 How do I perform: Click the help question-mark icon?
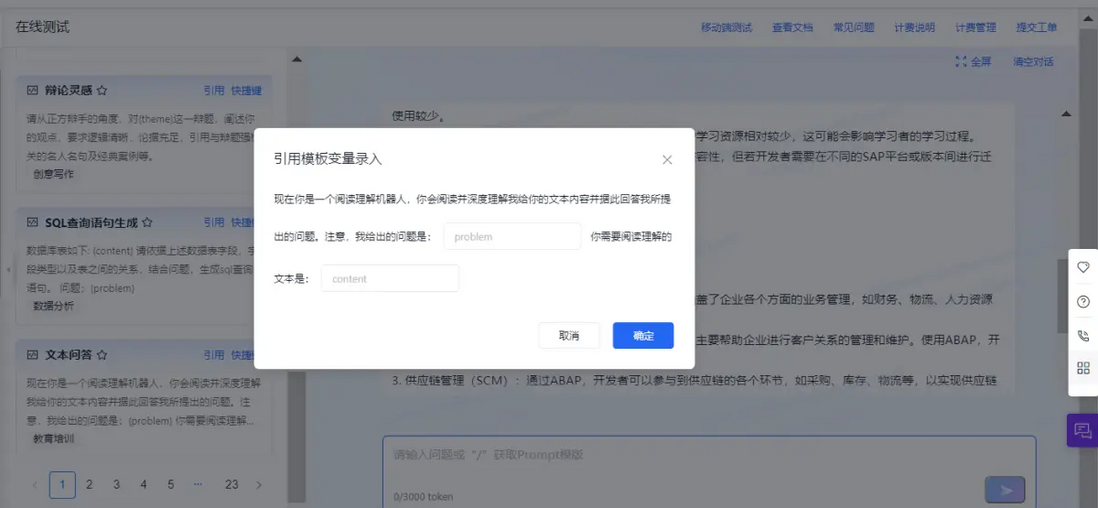1083,302
